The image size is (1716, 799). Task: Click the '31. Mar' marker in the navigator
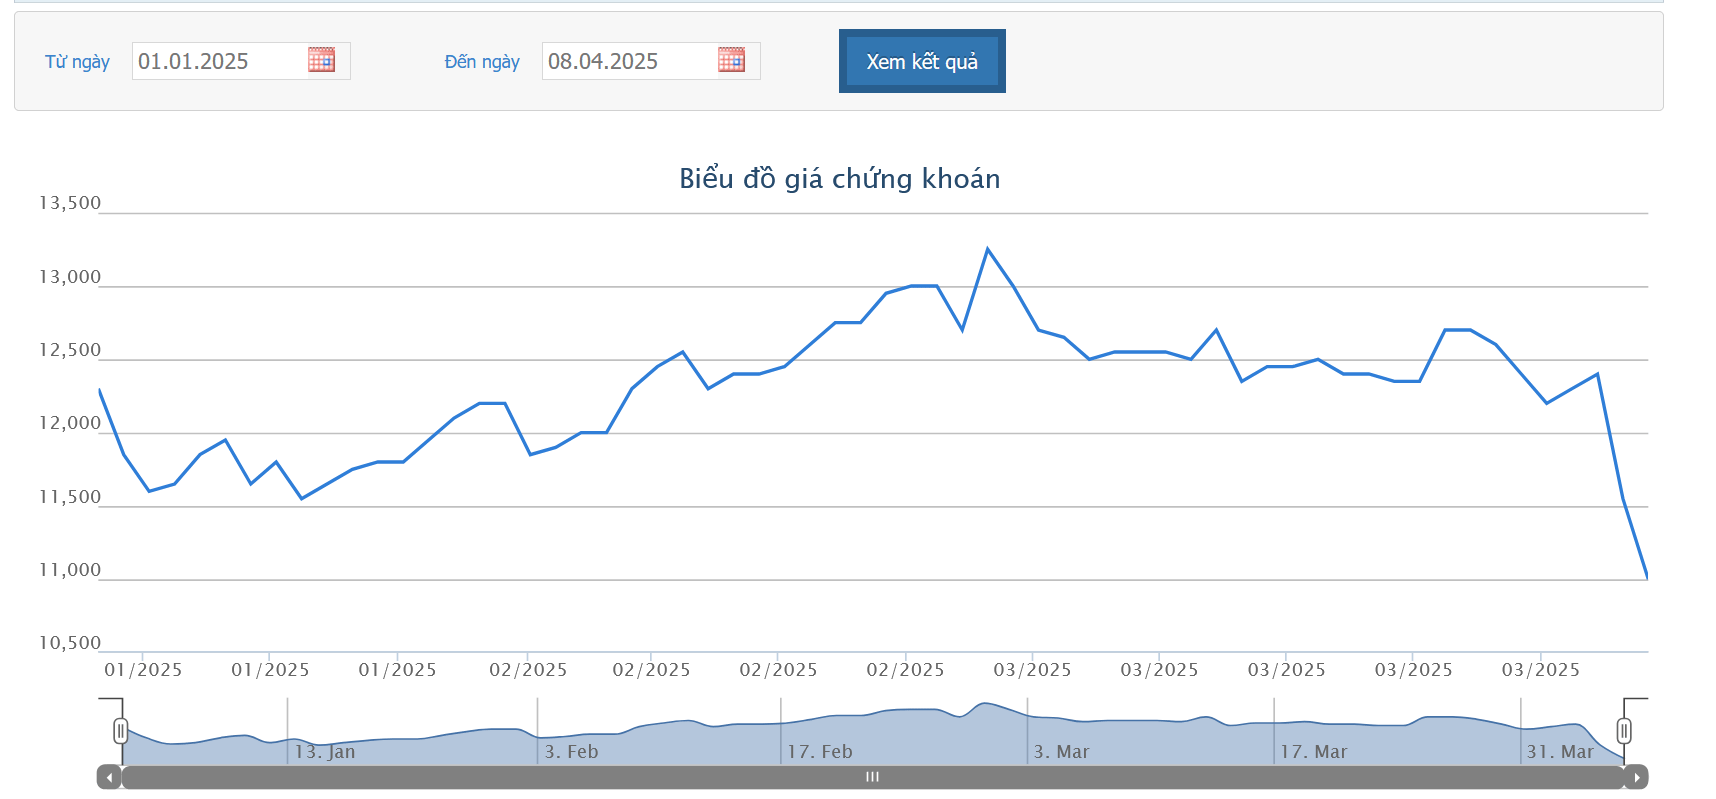click(1560, 752)
